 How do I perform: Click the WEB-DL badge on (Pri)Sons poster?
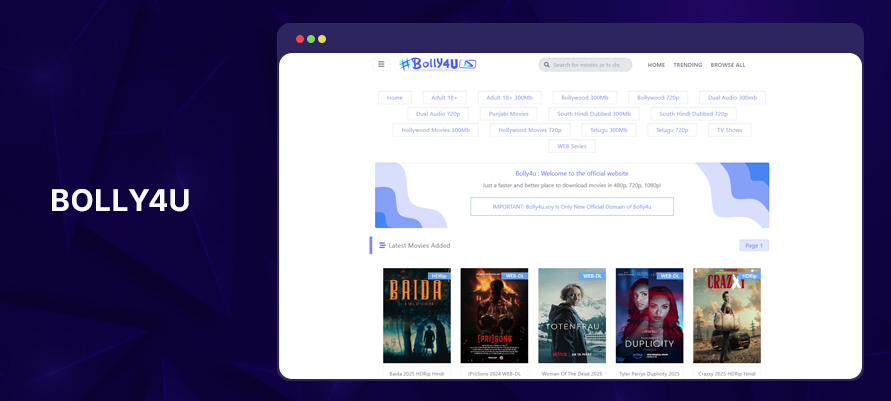(x=515, y=275)
